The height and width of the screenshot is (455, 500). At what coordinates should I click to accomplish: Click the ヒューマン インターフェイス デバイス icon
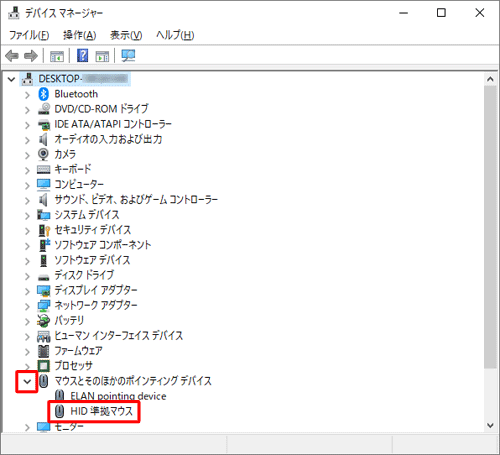point(44,336)
